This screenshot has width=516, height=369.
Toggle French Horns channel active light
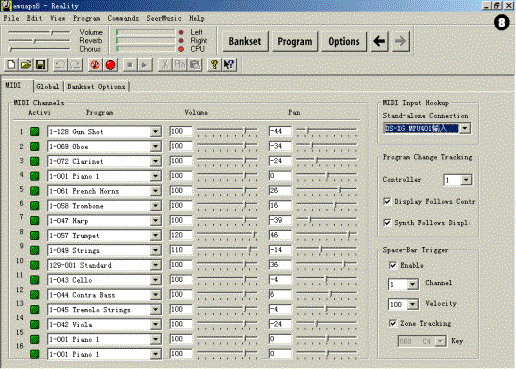35,191
